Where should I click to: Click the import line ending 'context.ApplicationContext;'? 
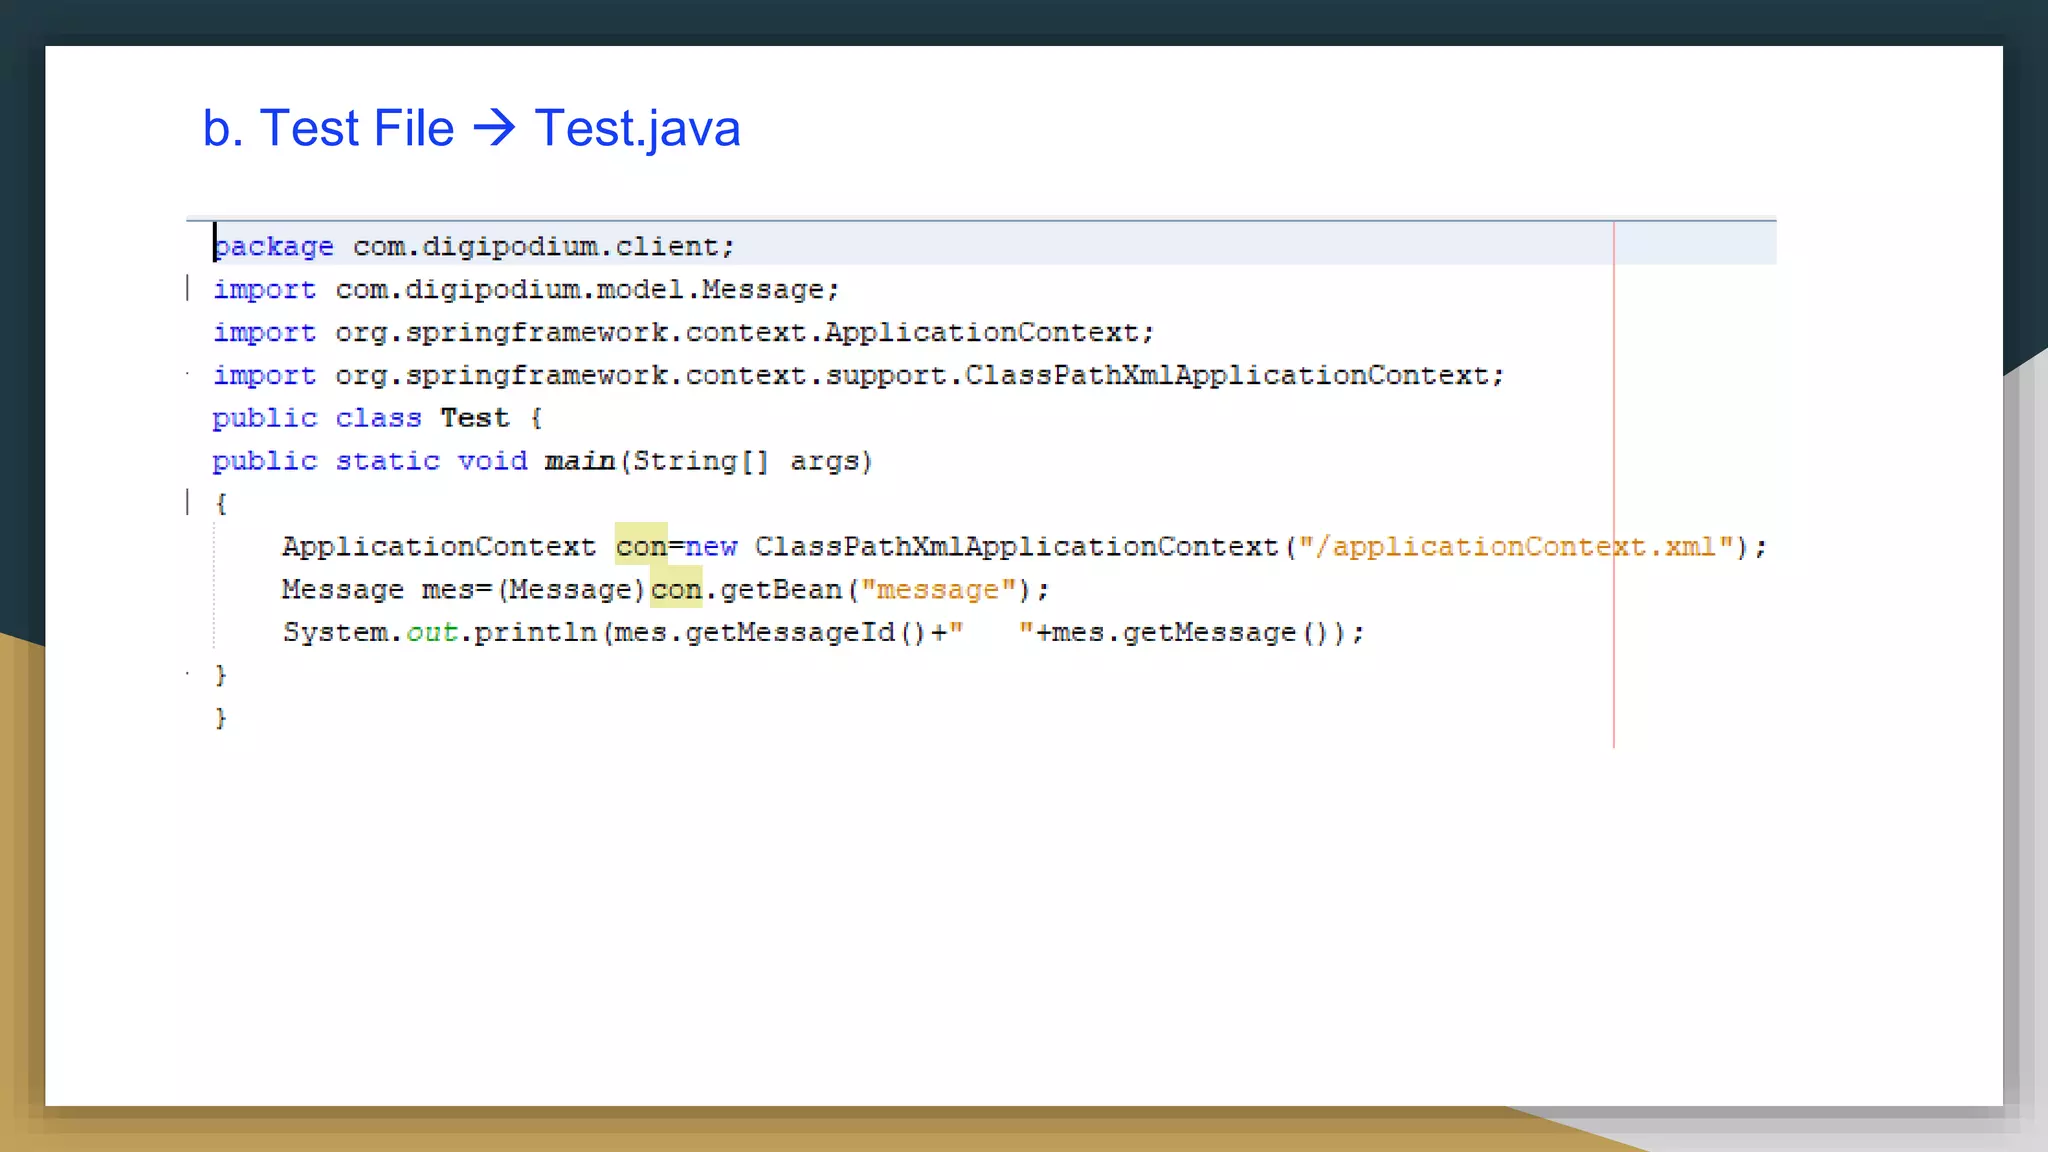tap(684, 333)
